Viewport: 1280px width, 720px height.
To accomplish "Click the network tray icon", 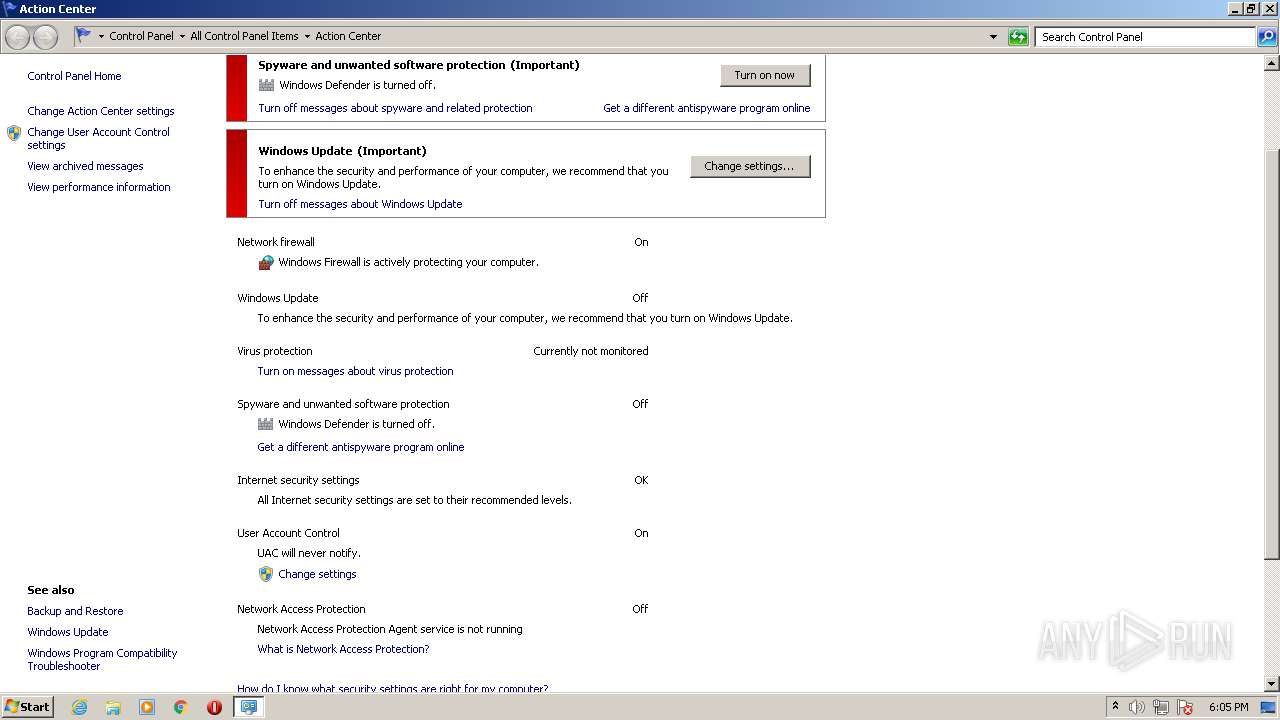I will point(1161,707).
